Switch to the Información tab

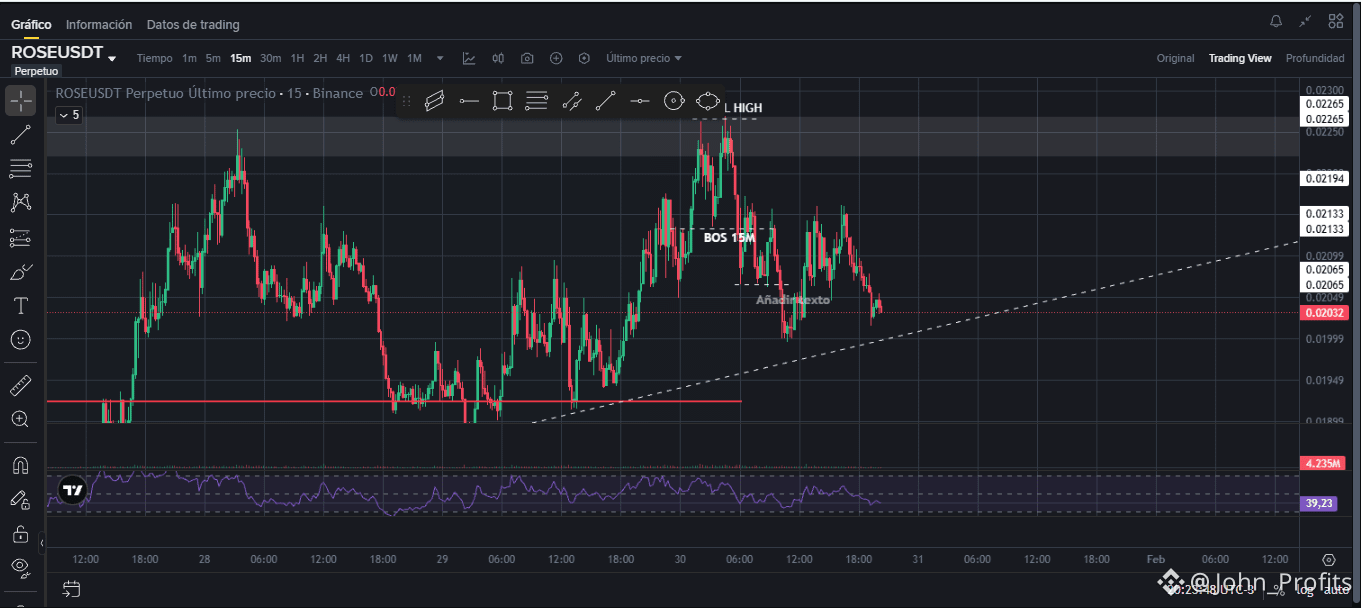click(x=99, y=24)
